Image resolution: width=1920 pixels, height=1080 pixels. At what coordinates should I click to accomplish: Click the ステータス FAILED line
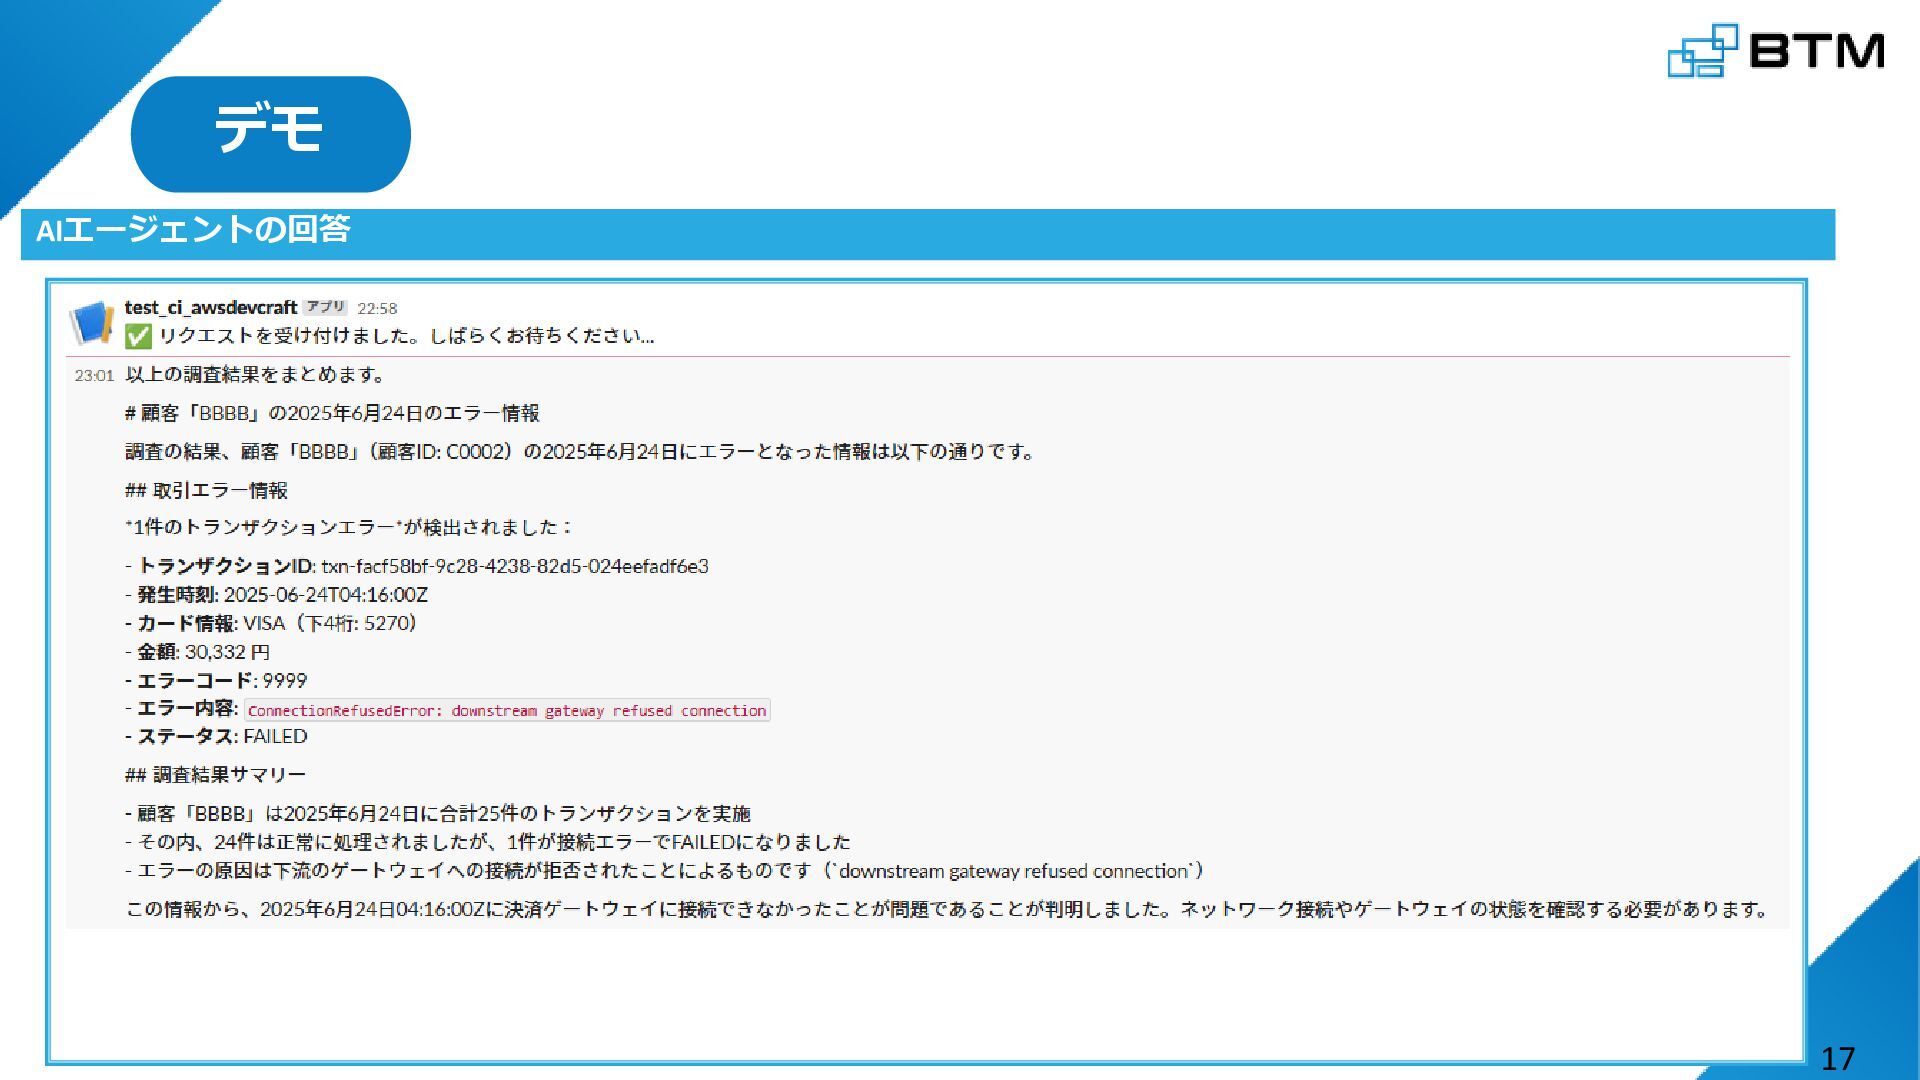[218, 736]
